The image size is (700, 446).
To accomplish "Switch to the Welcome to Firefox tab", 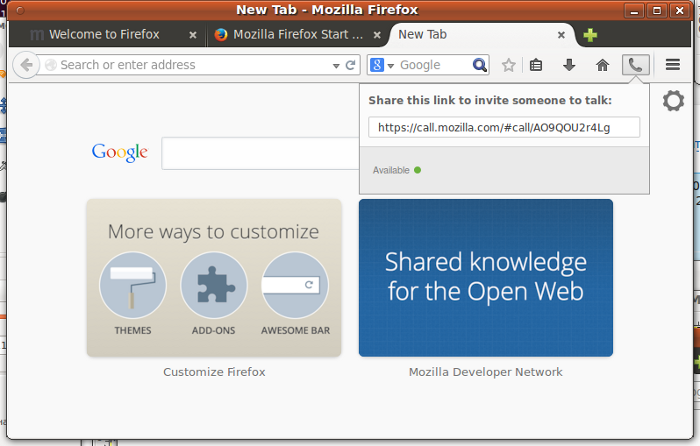I will coord(104,34).
